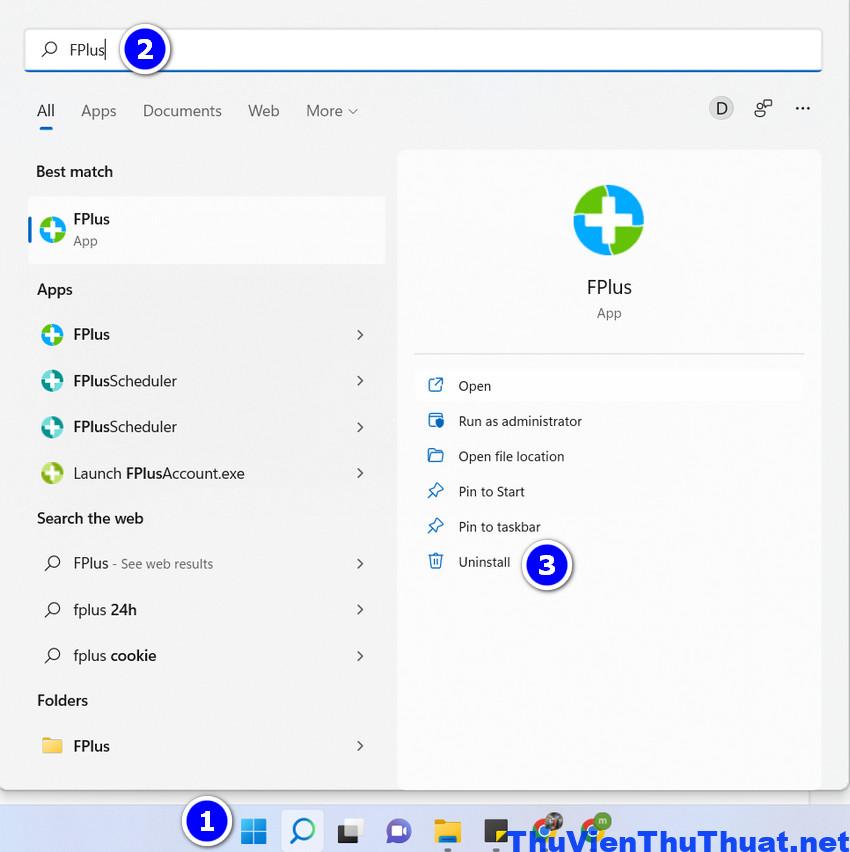850x852 pixels.
Task: Open the Documents tab
Action: point(182,111)
